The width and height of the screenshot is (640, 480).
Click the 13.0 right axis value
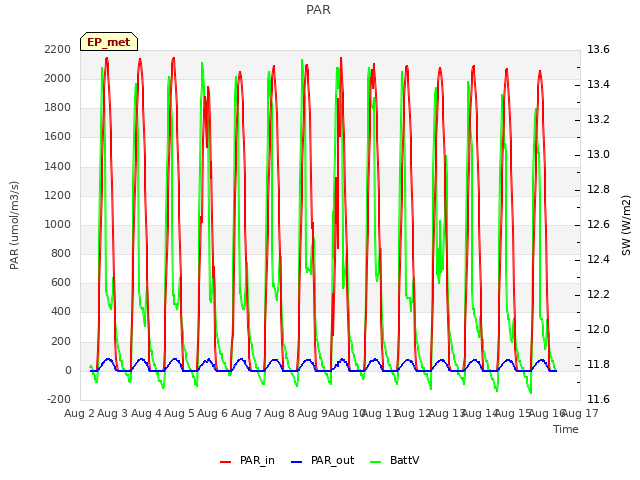point(598,154)
